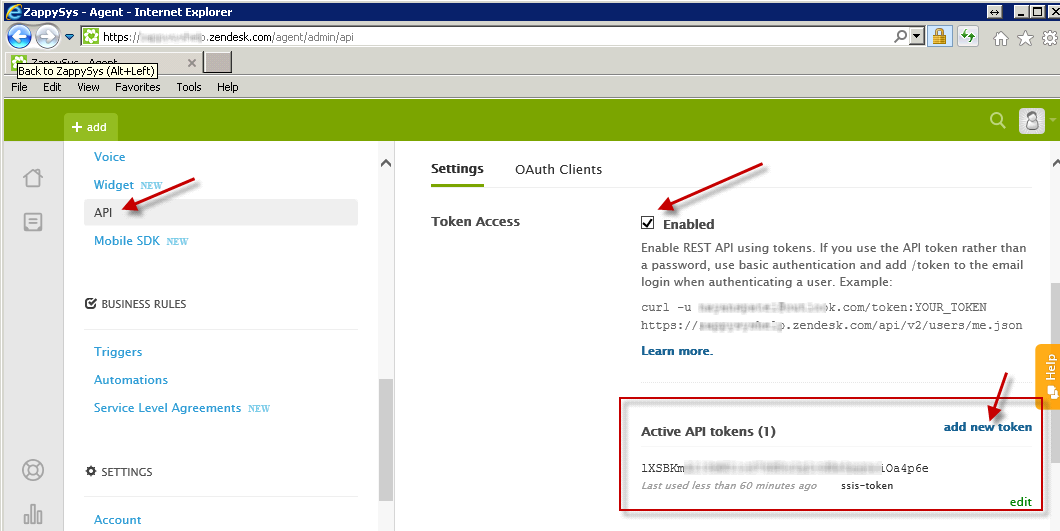Image resolution: width=1060 pixels, height=531 pixels.
Task: Click the Internet Explorer logo in title bar
Action: [14, 11]
